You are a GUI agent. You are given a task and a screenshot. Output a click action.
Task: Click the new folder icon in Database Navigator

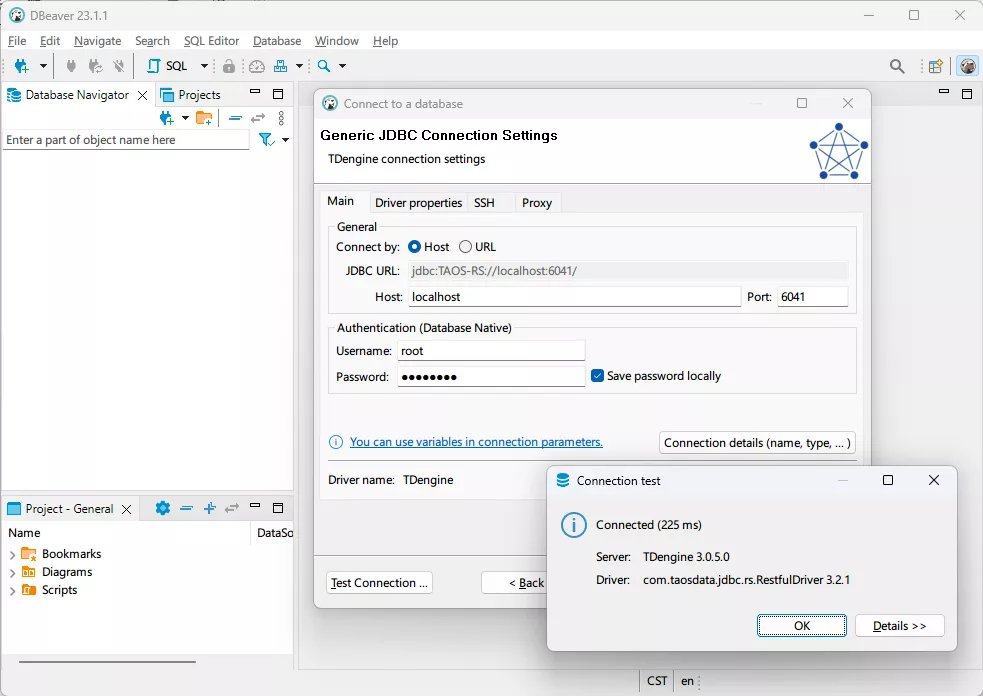pyautogui.click(x=204, y=118)
